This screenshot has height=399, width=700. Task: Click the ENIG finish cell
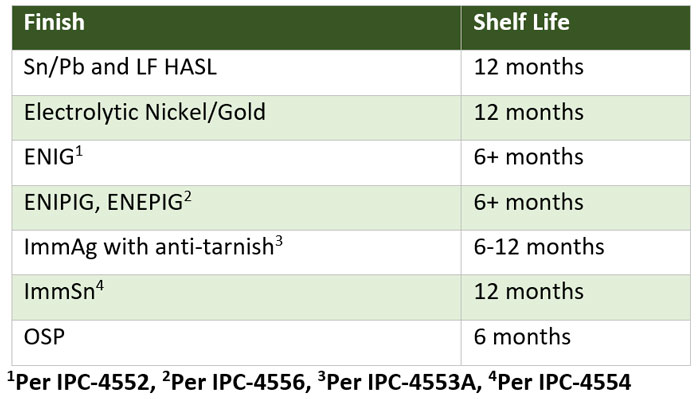click(x=236, y=163)
